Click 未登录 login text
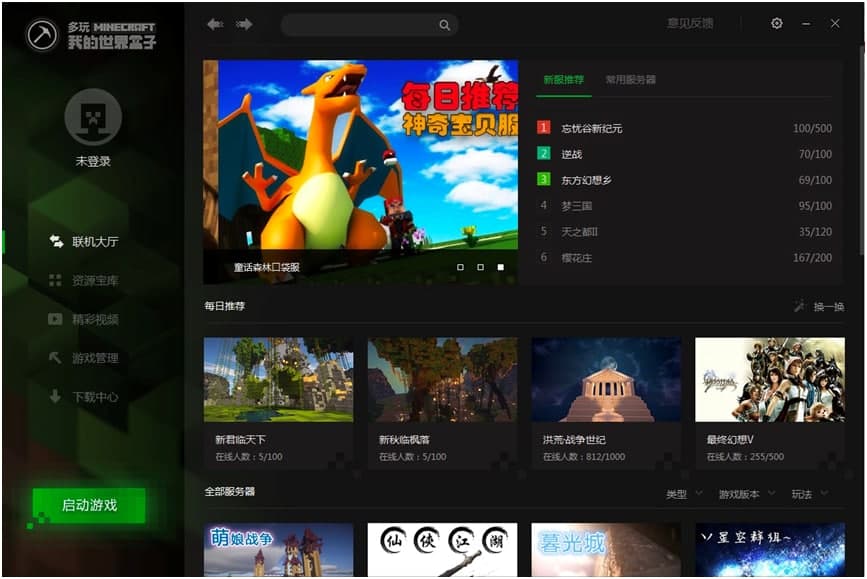The height and width of the screenshot is (579, 867). tap(93, 161)
